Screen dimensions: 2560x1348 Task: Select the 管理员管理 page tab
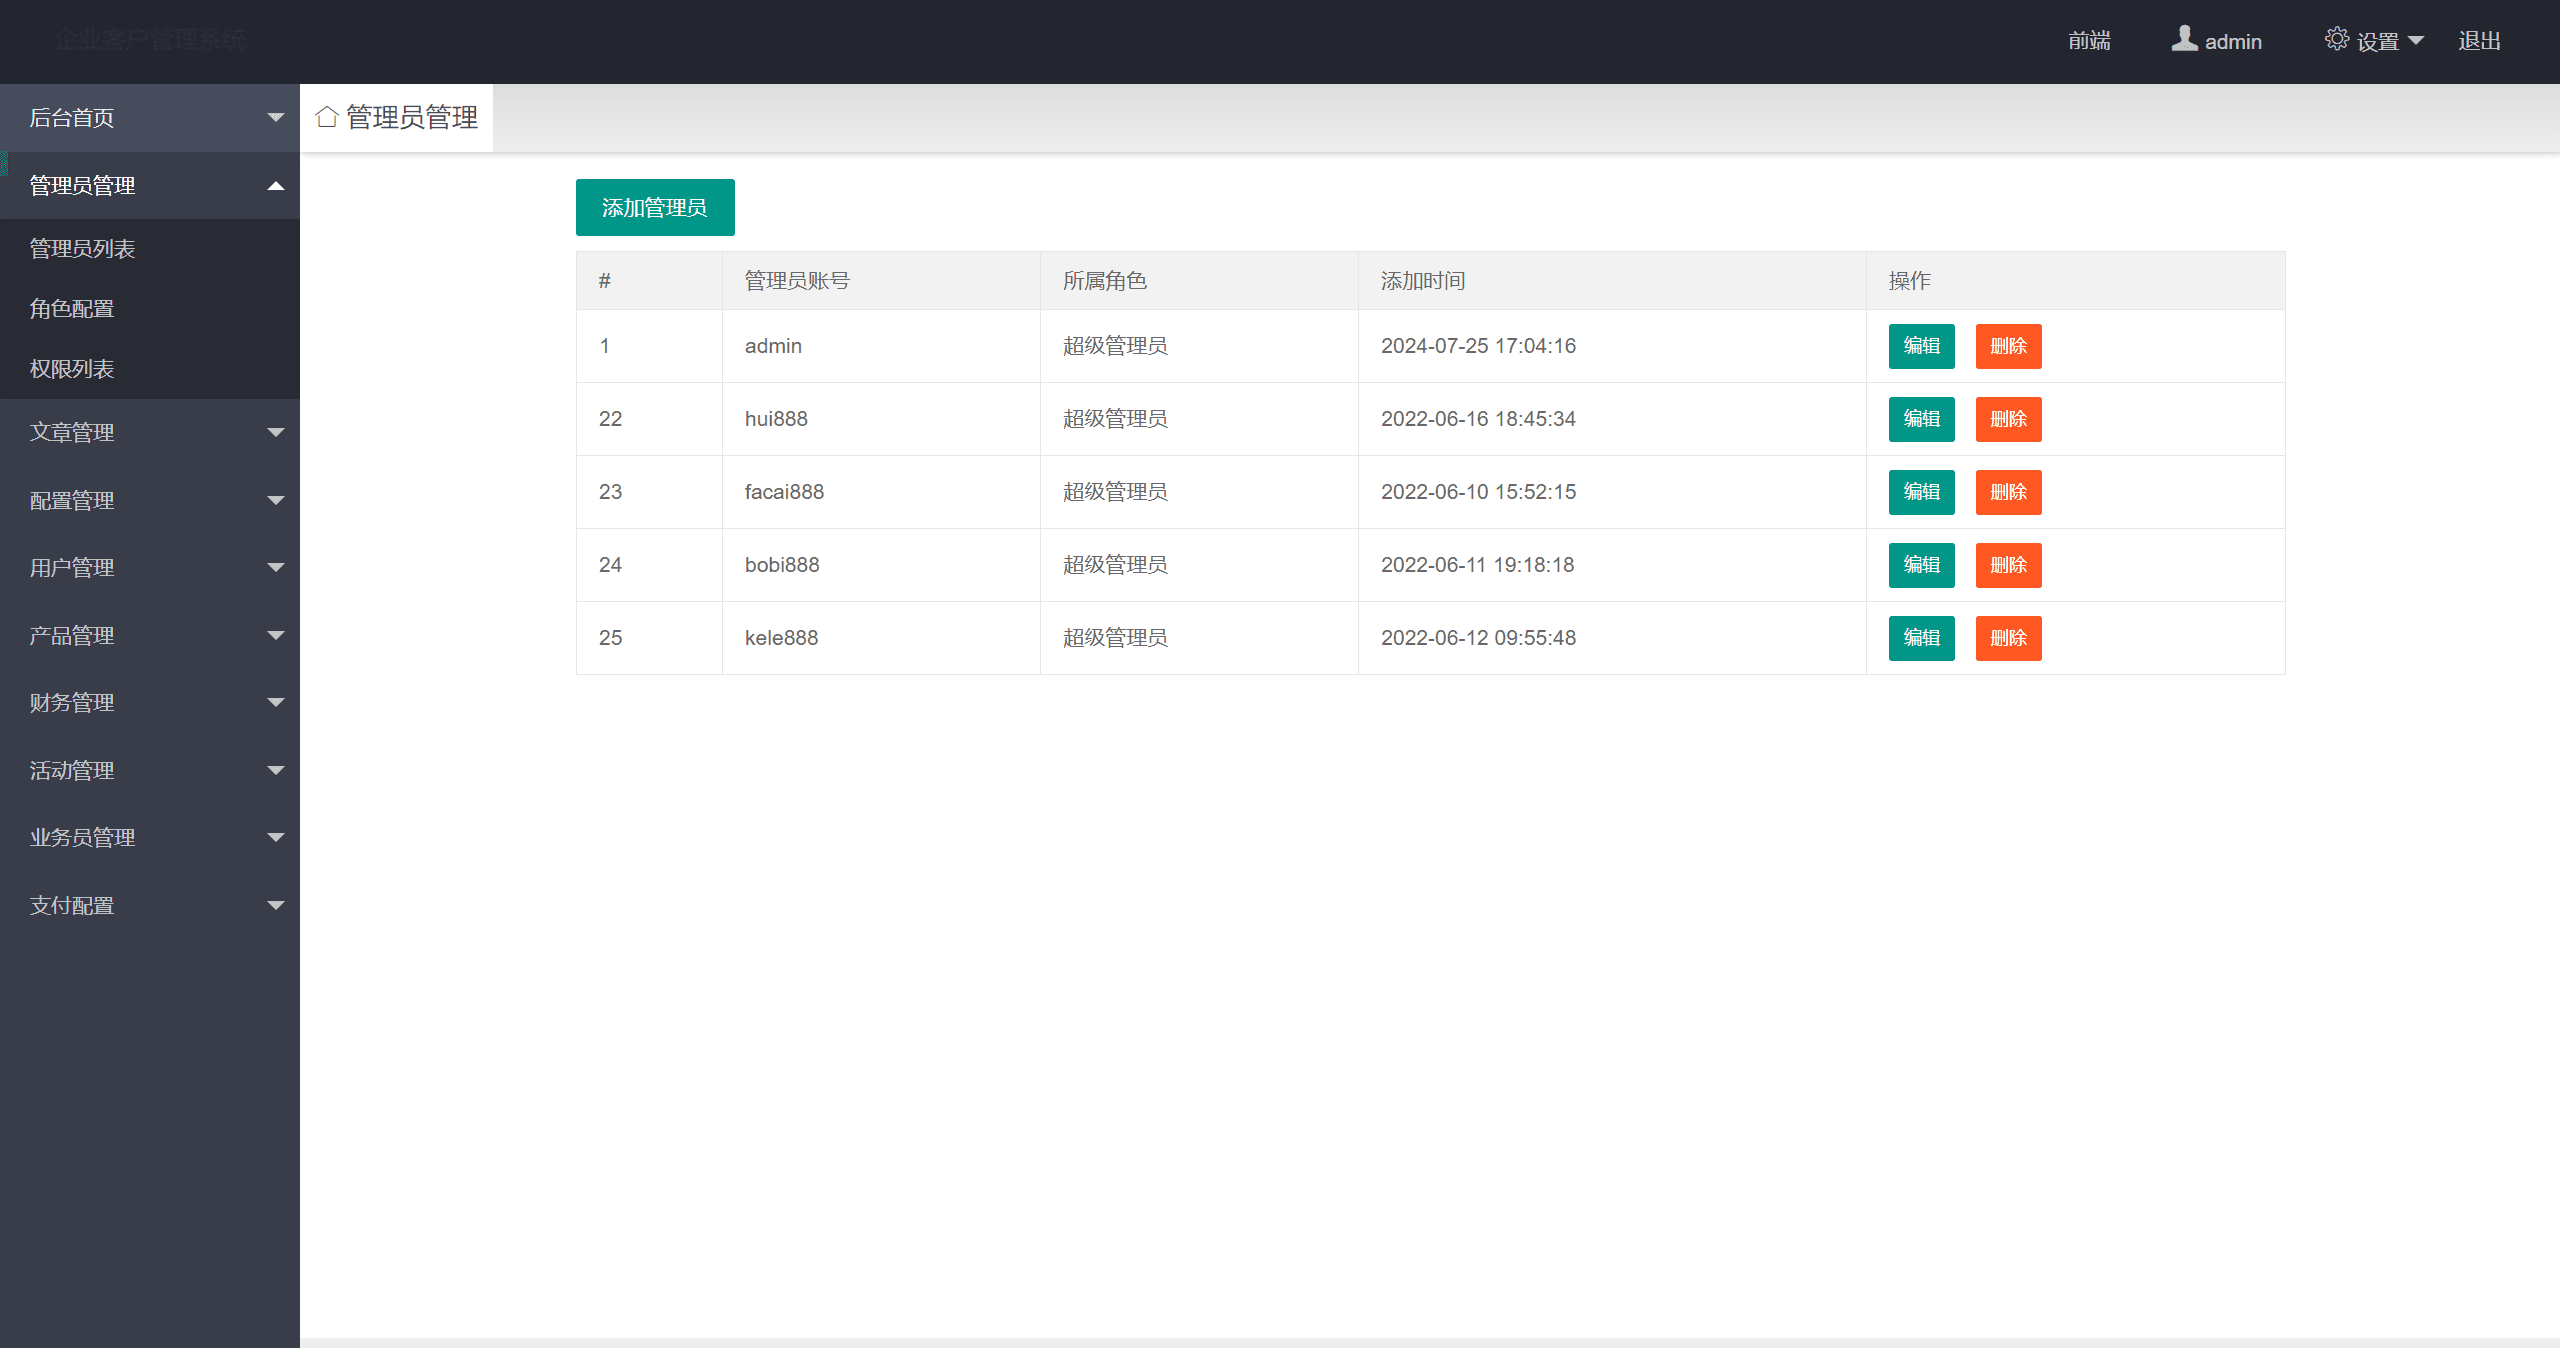(411, 118)
